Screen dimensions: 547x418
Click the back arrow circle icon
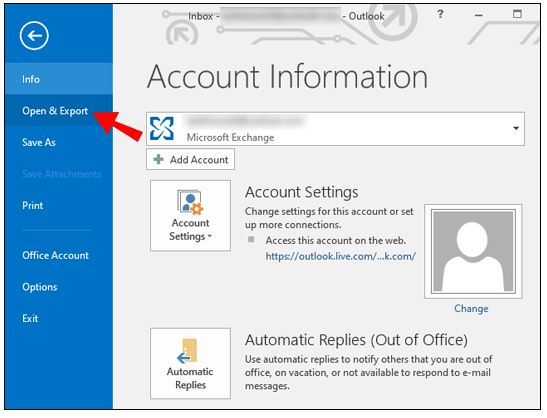tap(34, 36)
